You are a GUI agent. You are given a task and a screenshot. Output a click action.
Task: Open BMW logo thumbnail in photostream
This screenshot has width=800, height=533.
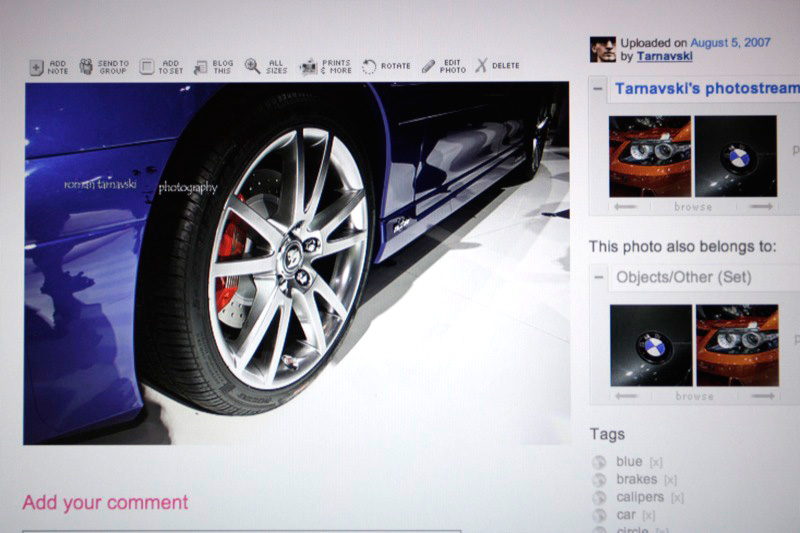pos(736,156)
